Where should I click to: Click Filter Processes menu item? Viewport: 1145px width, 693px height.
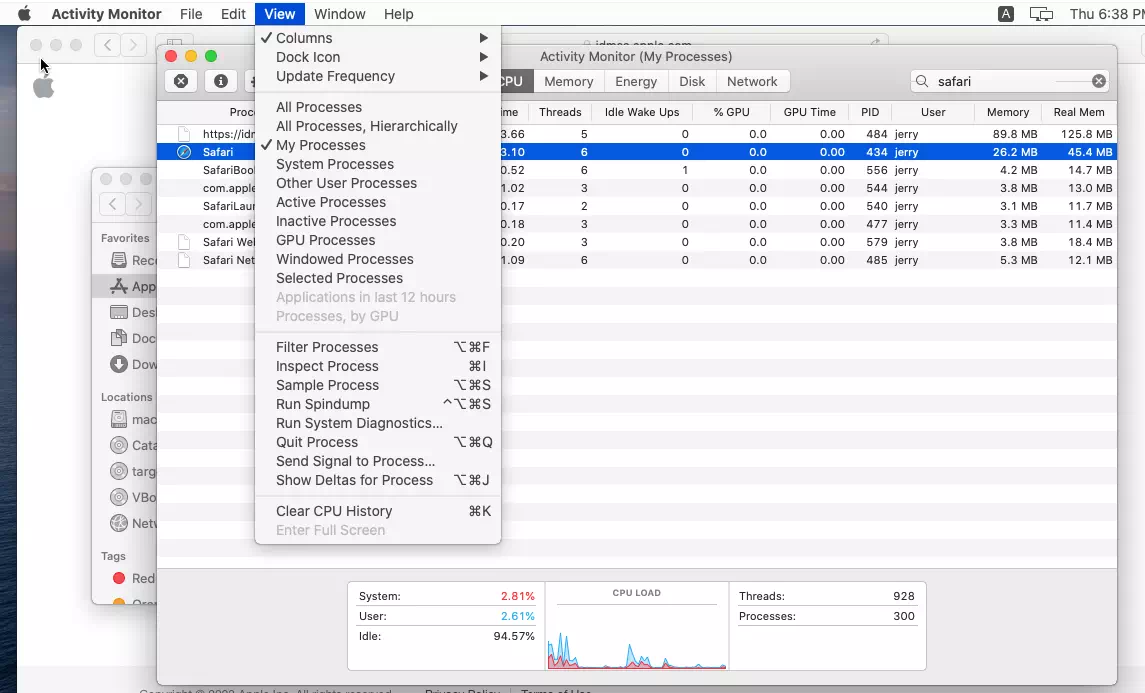(378, 347)
